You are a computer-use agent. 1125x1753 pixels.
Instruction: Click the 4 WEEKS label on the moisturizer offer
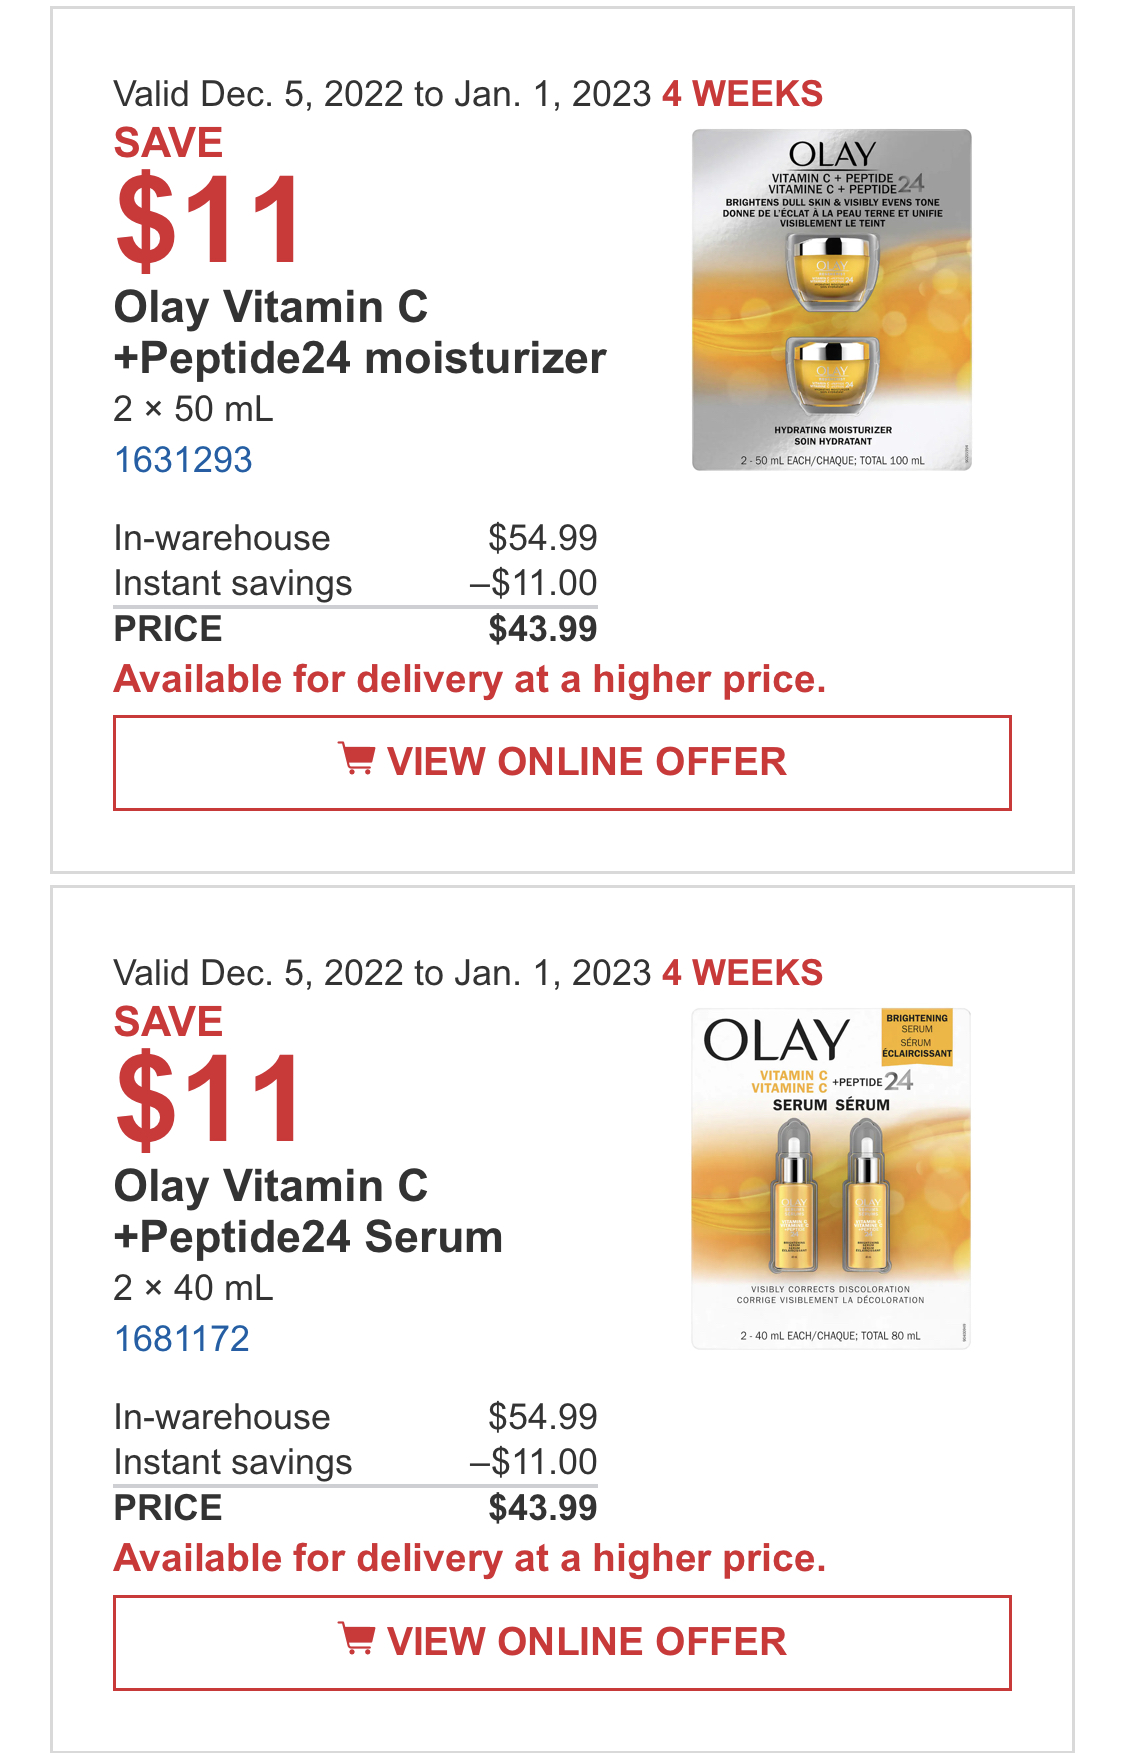click(743, 94)
